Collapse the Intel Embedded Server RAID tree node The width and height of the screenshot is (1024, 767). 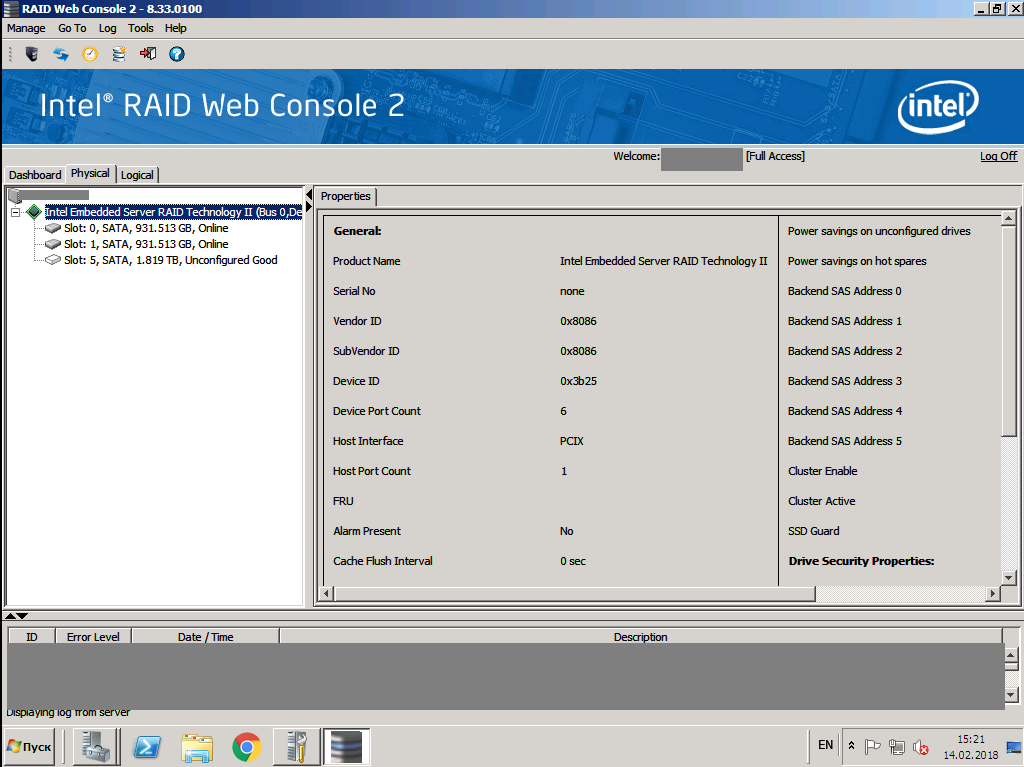pyautogui.click(x=16, y=212)
